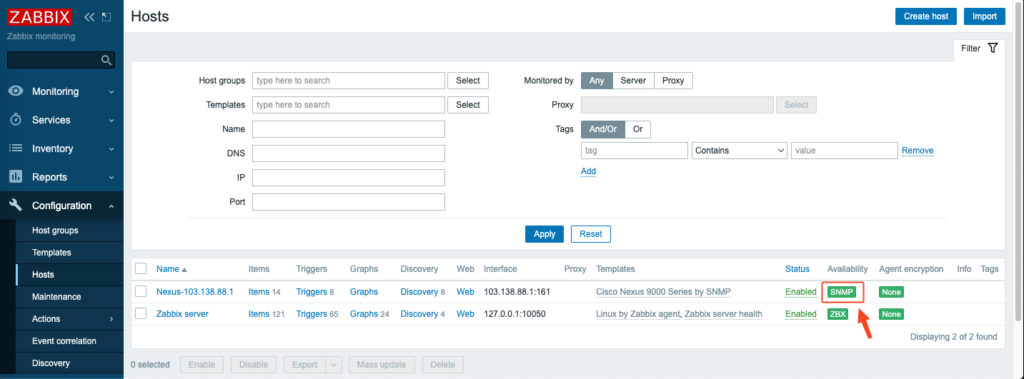Click the Remove tag link
Viewport: 1024px width, 379px height.
[x=918, y=150]
